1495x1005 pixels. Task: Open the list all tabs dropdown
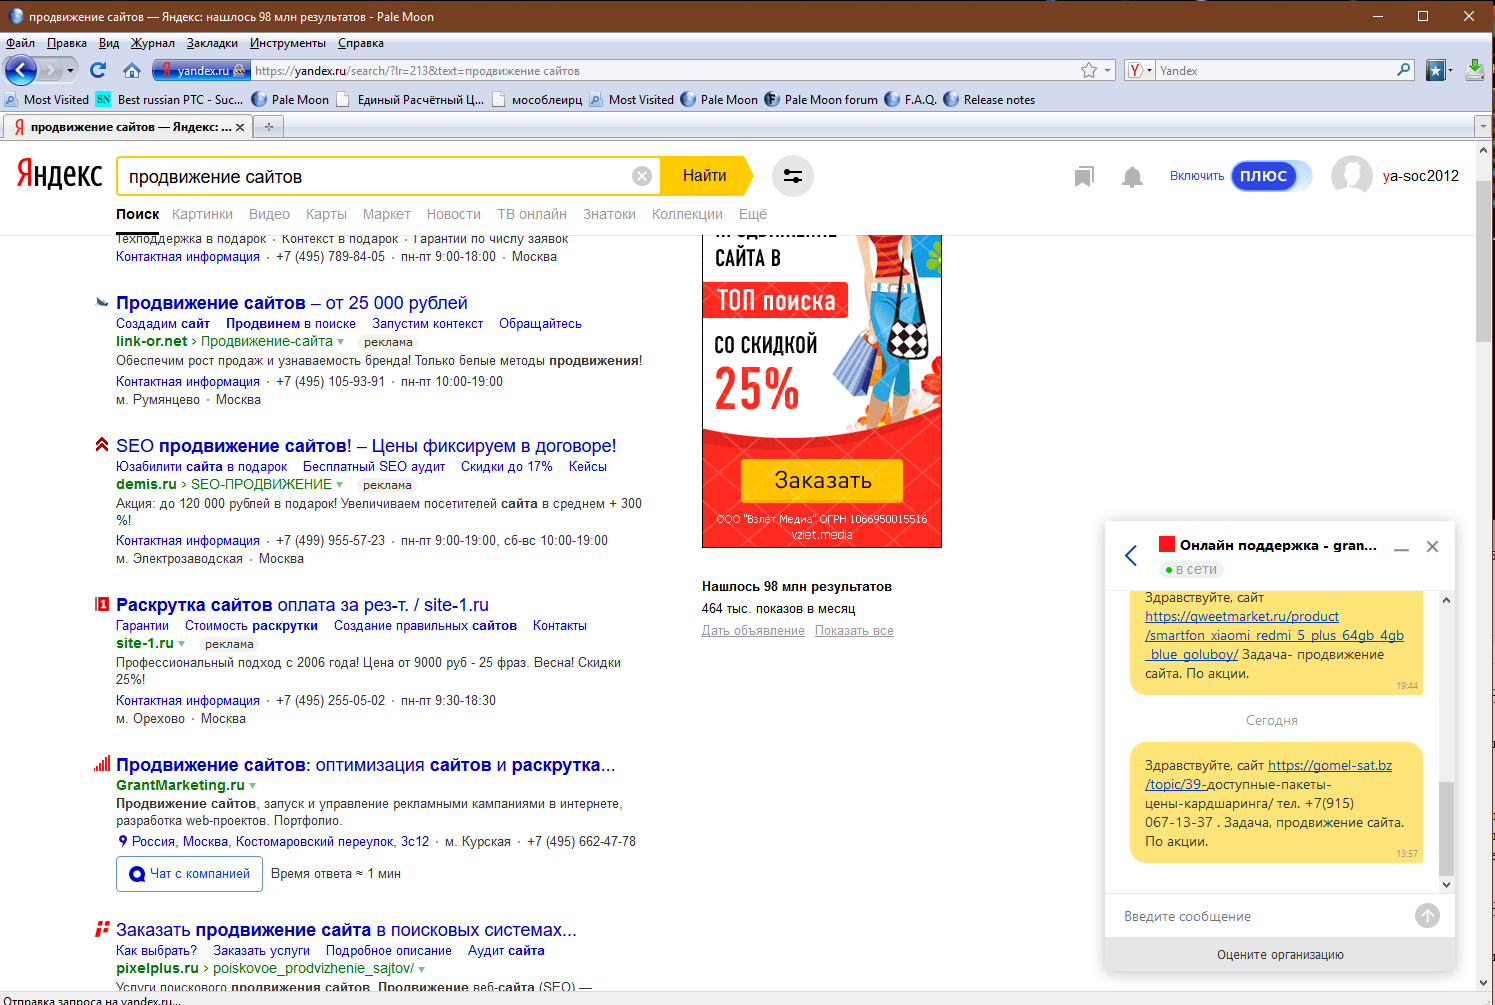[x=1483, y=127]
